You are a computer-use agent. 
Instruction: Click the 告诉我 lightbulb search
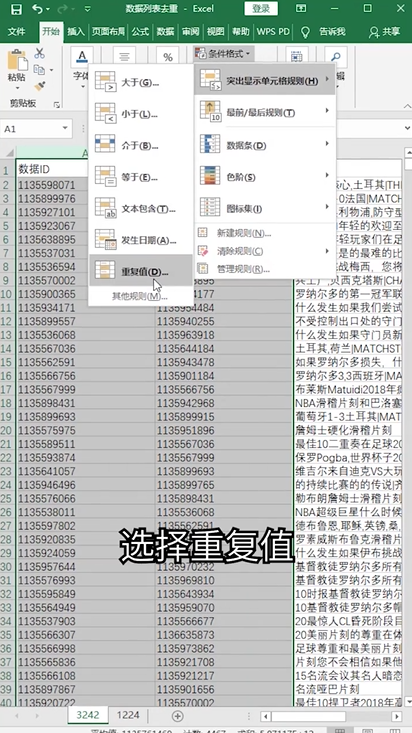(324, 32)
